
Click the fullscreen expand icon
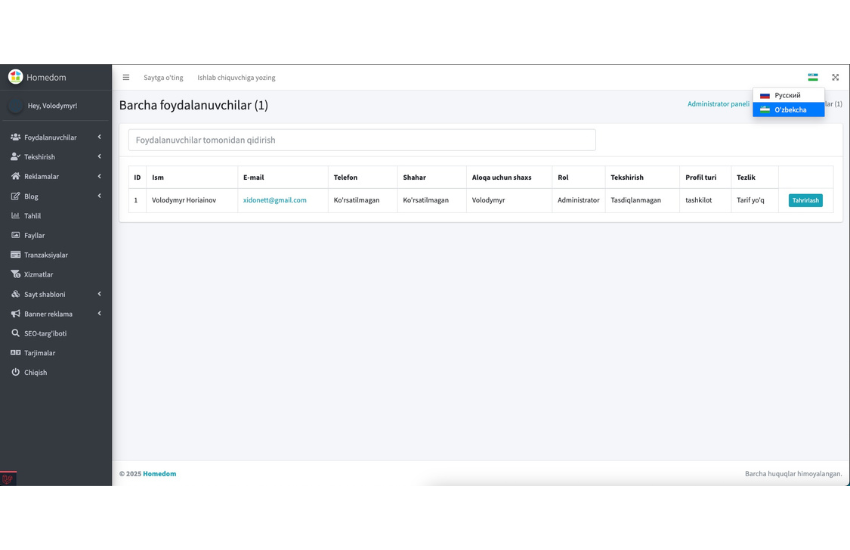click(x=835, y=77)
